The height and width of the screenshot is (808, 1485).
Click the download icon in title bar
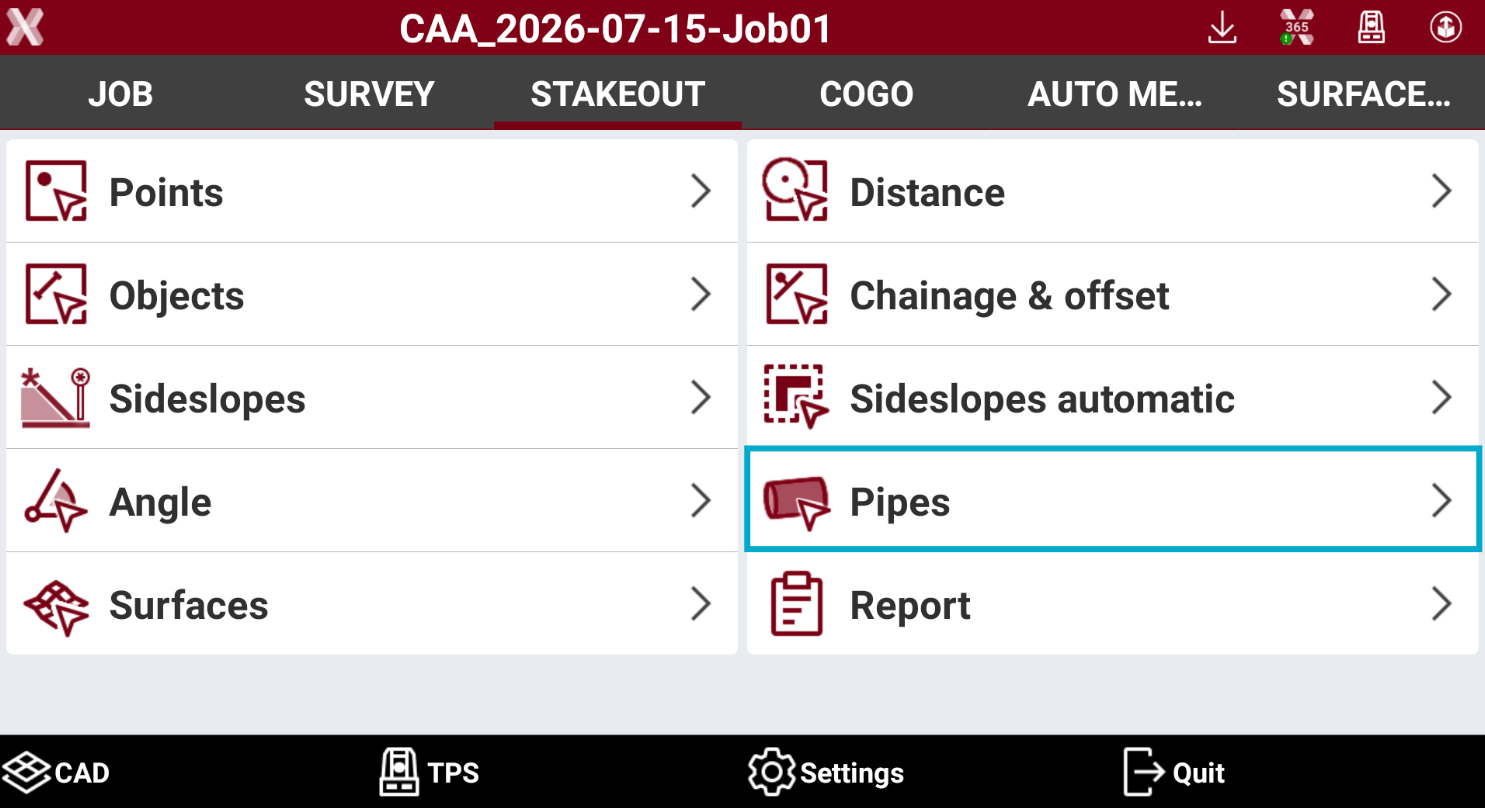click(1222, 28)
